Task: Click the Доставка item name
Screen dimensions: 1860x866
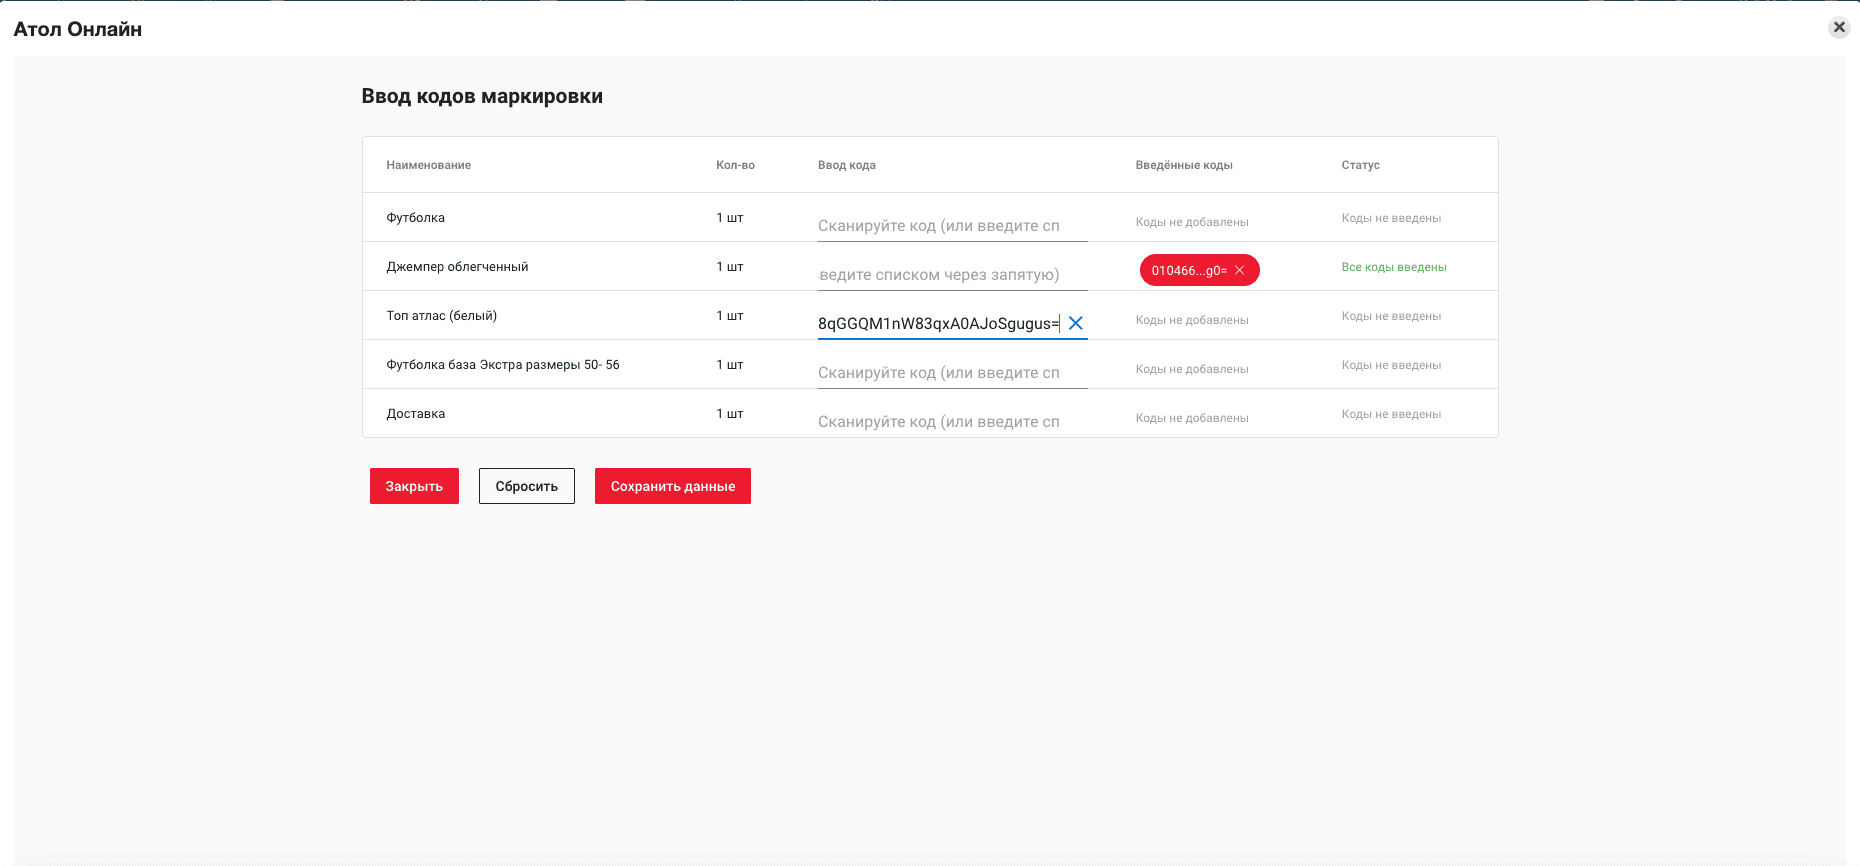Action: [x=415, y=413]
